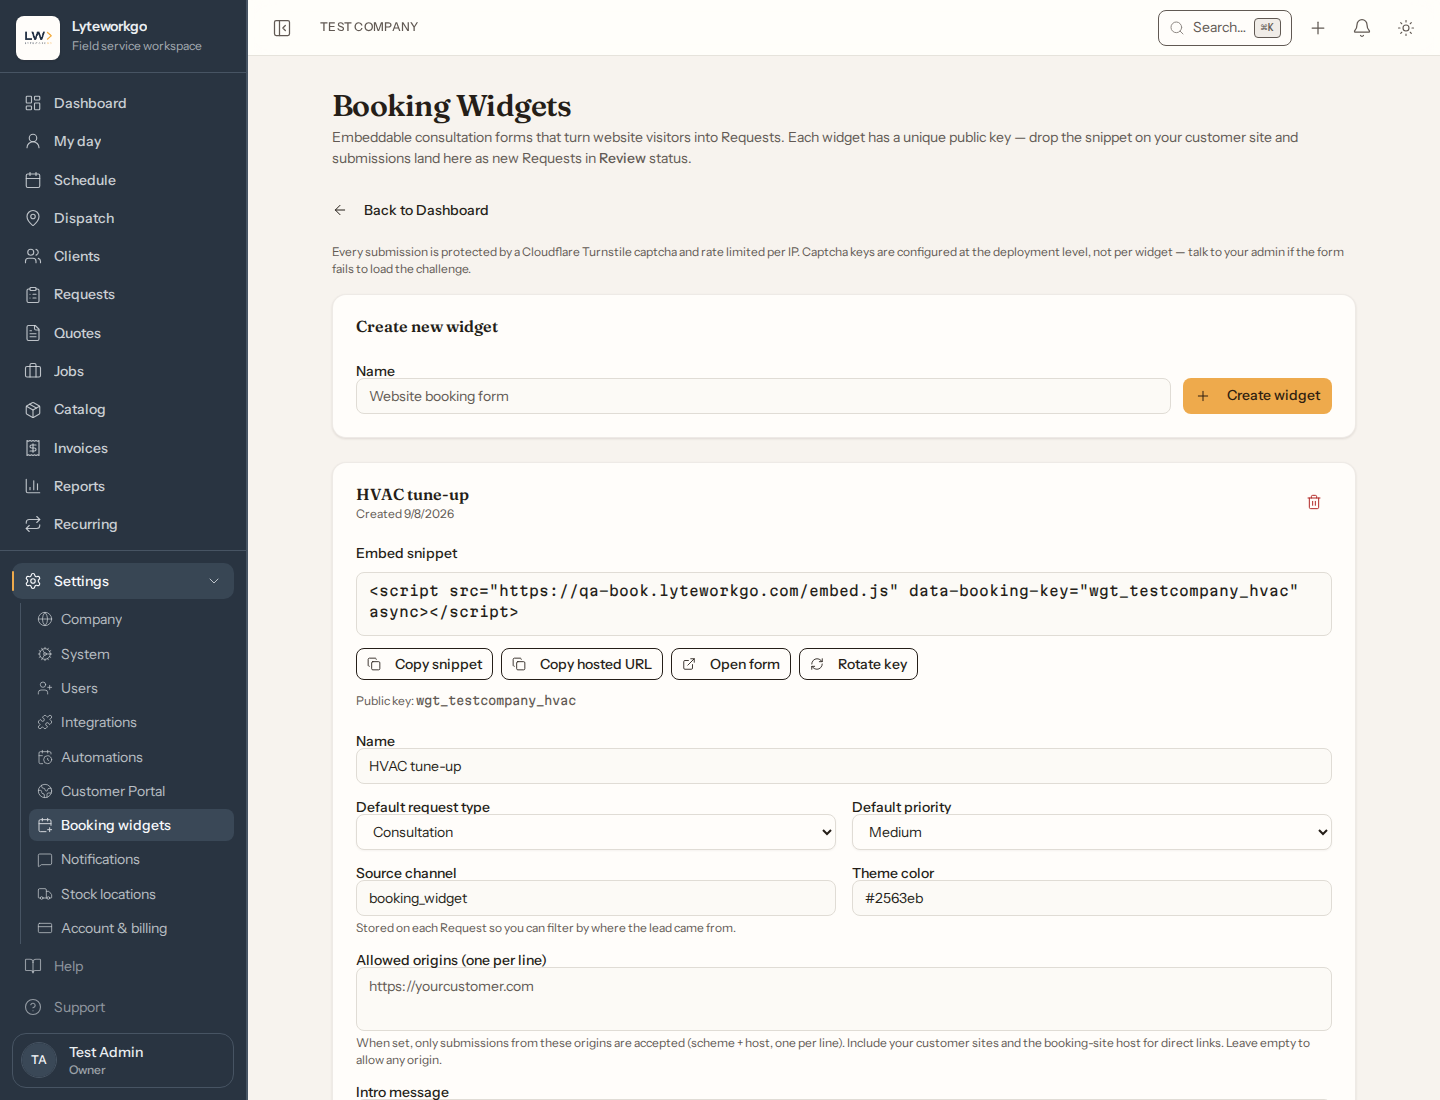The image size is (1440, 1100).
Task: Open Jobs in sidebar
Action: 123,371
